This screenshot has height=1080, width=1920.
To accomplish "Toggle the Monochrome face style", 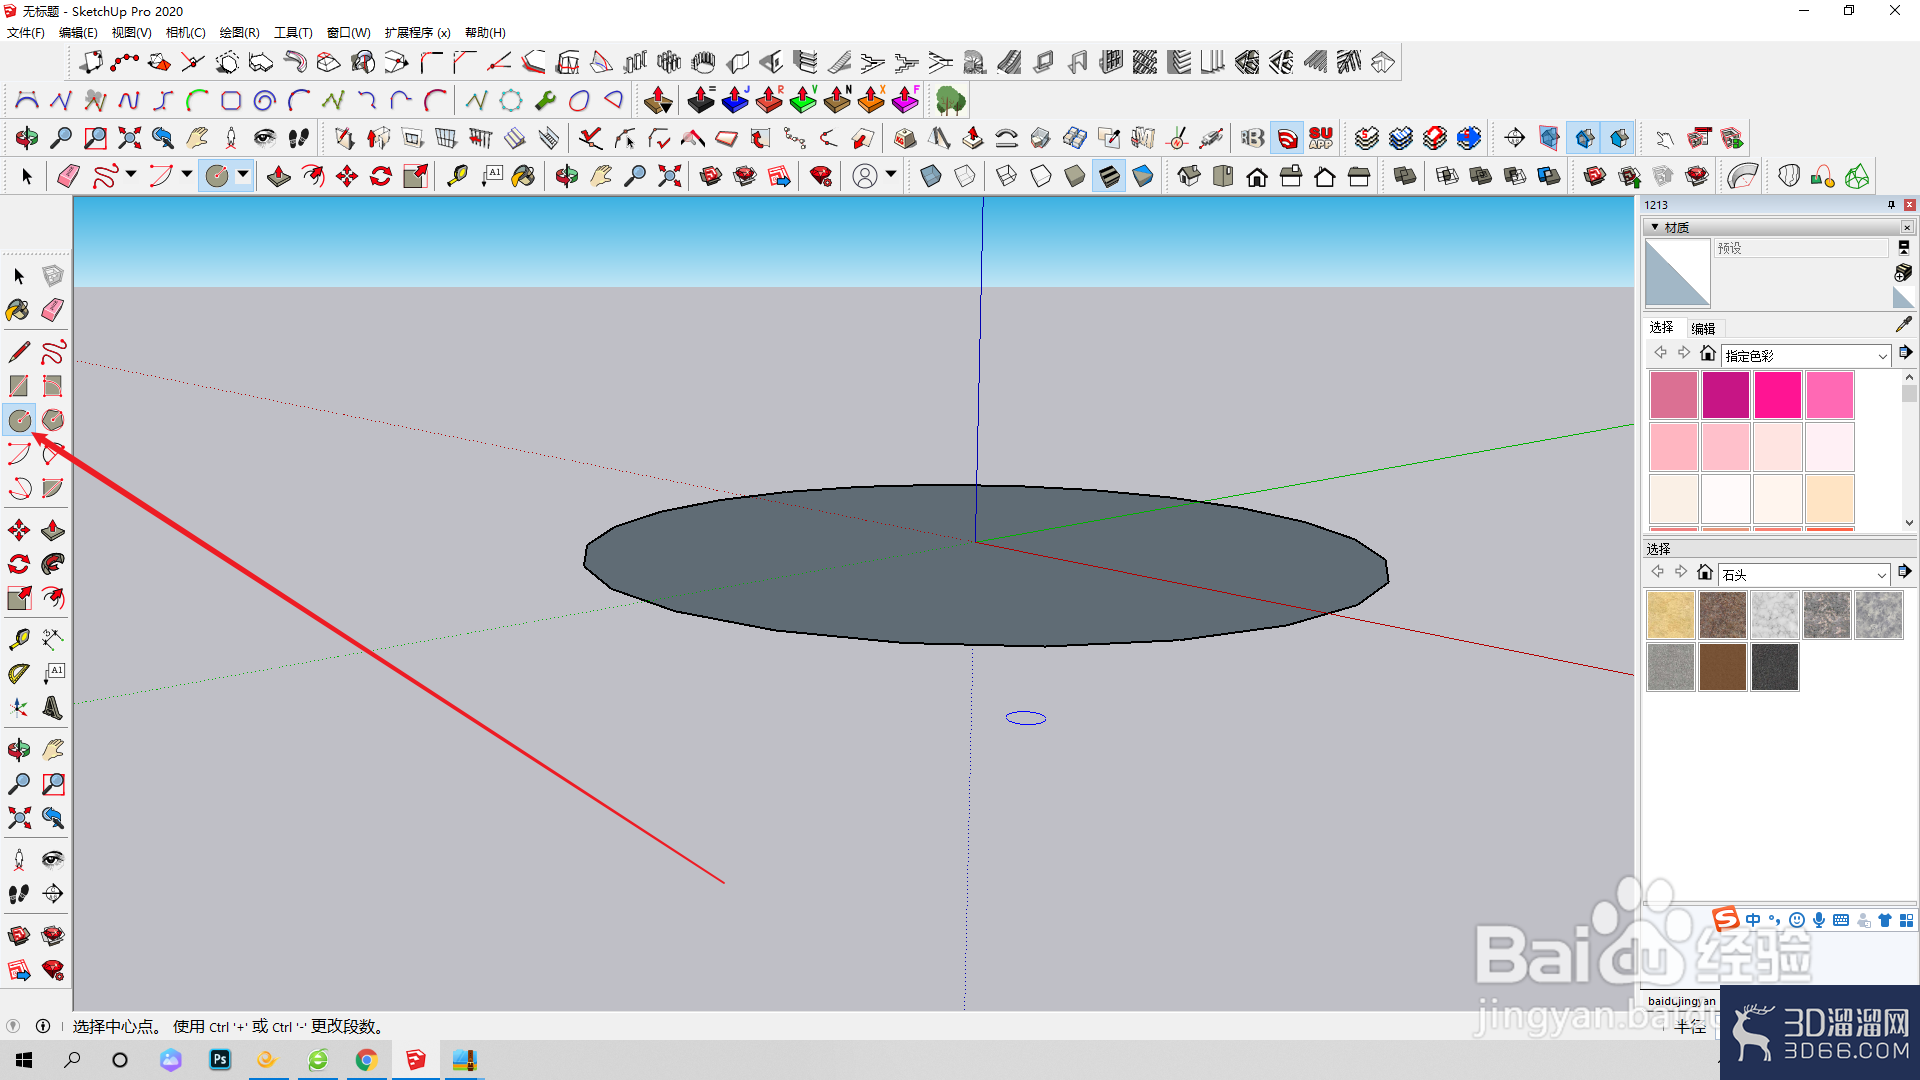I will pyautogui.click(x=1143, y=176).
